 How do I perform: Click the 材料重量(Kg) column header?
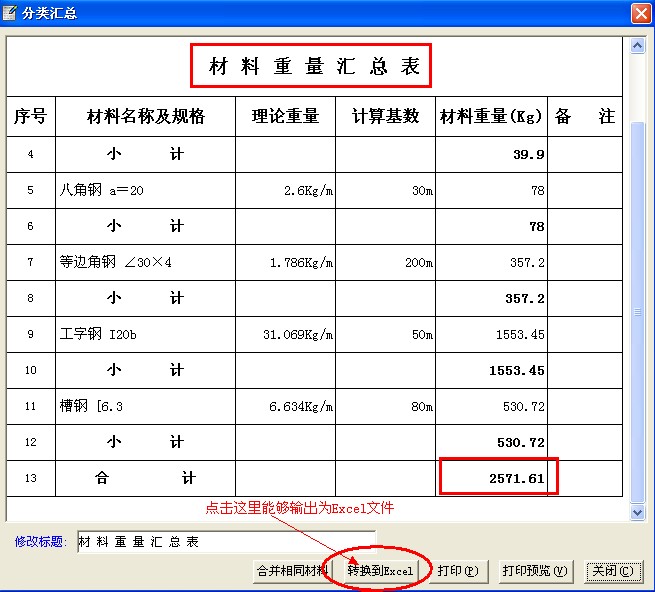(x=491, y=117)
